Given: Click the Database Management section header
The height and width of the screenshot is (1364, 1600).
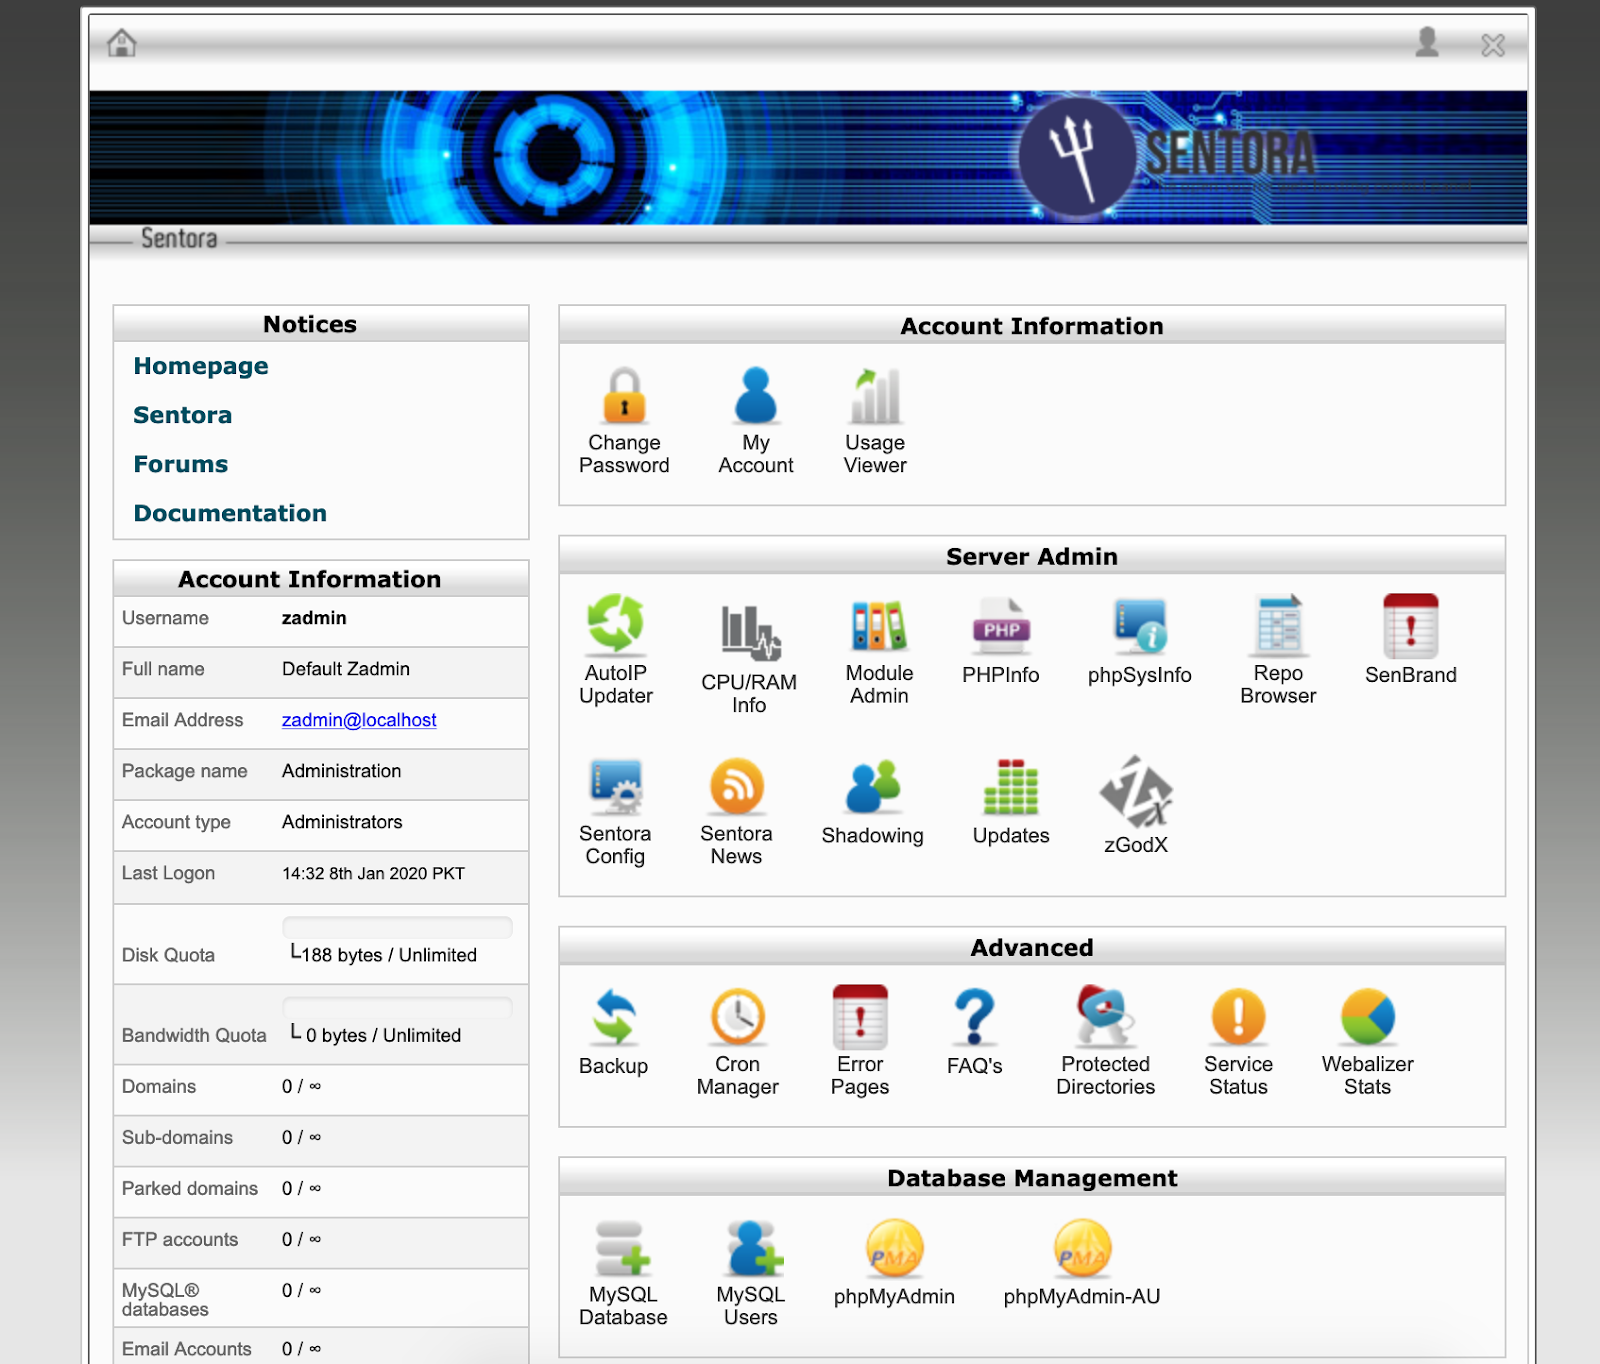Looking at the screenshot, I should (x=1032, y=1178).
